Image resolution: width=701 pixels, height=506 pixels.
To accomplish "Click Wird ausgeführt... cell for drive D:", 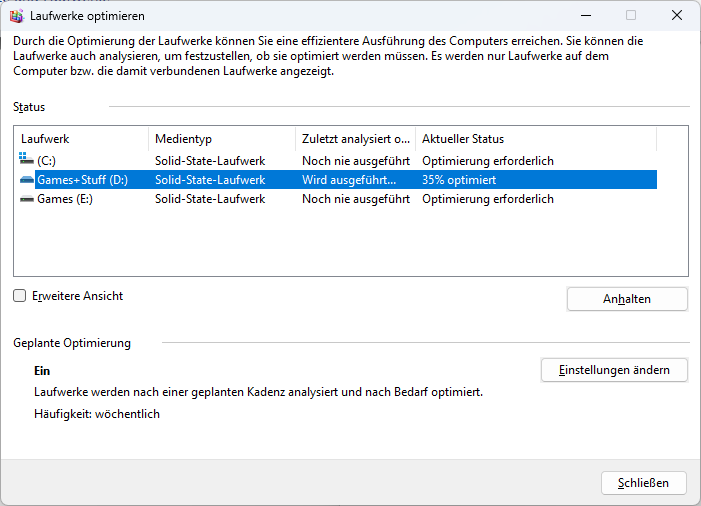I will click(x=349, y=180).
